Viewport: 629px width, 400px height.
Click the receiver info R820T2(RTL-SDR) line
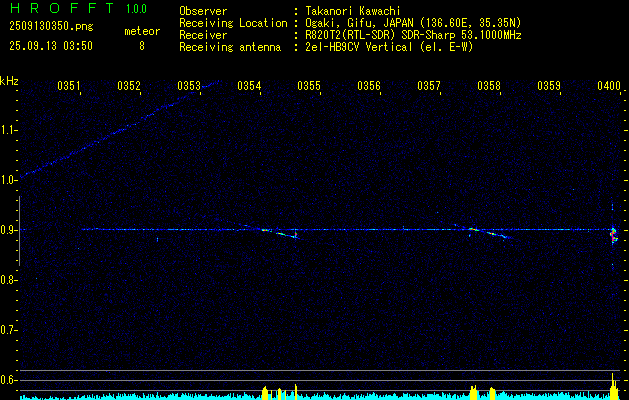click(413, 35)
